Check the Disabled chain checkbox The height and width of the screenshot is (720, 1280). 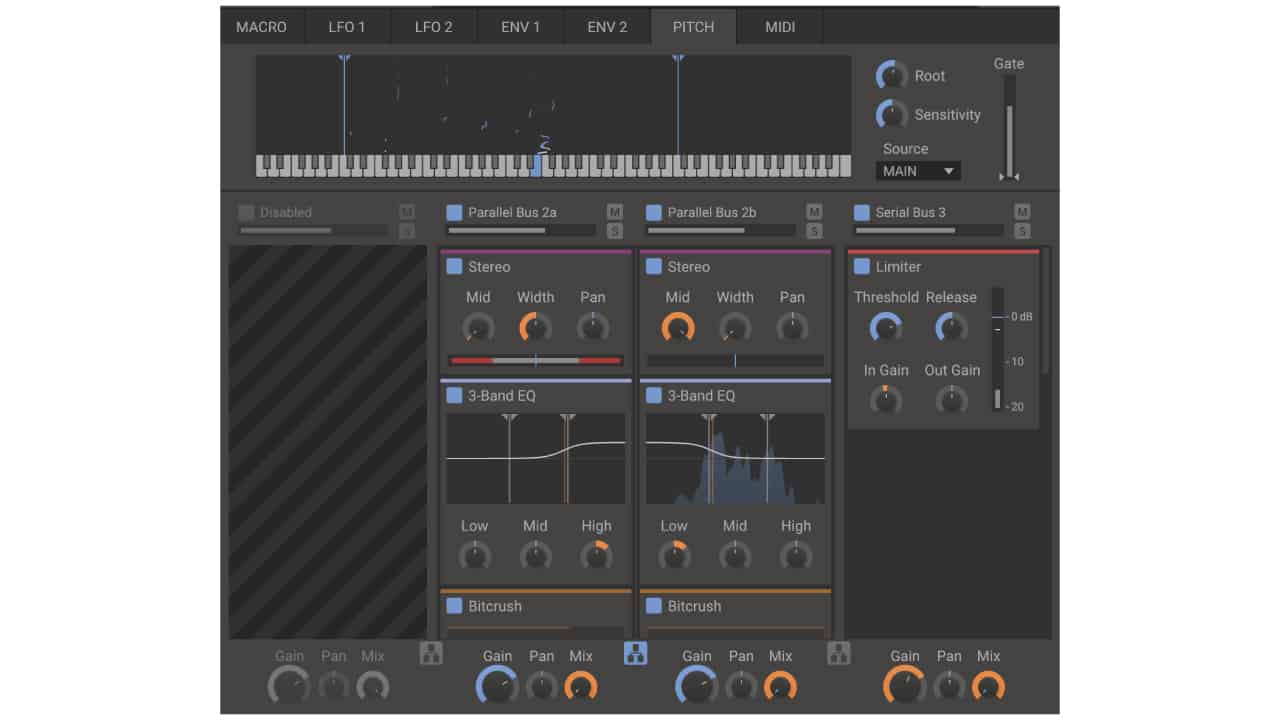click(243, 212)
